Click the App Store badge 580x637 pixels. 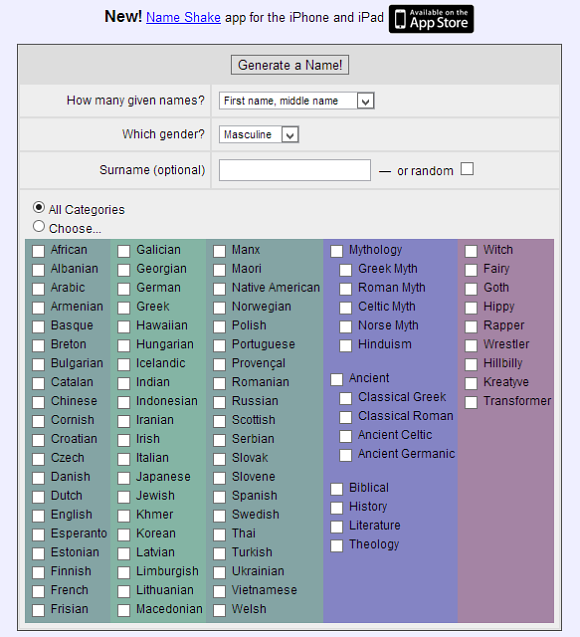coord(431,19)
